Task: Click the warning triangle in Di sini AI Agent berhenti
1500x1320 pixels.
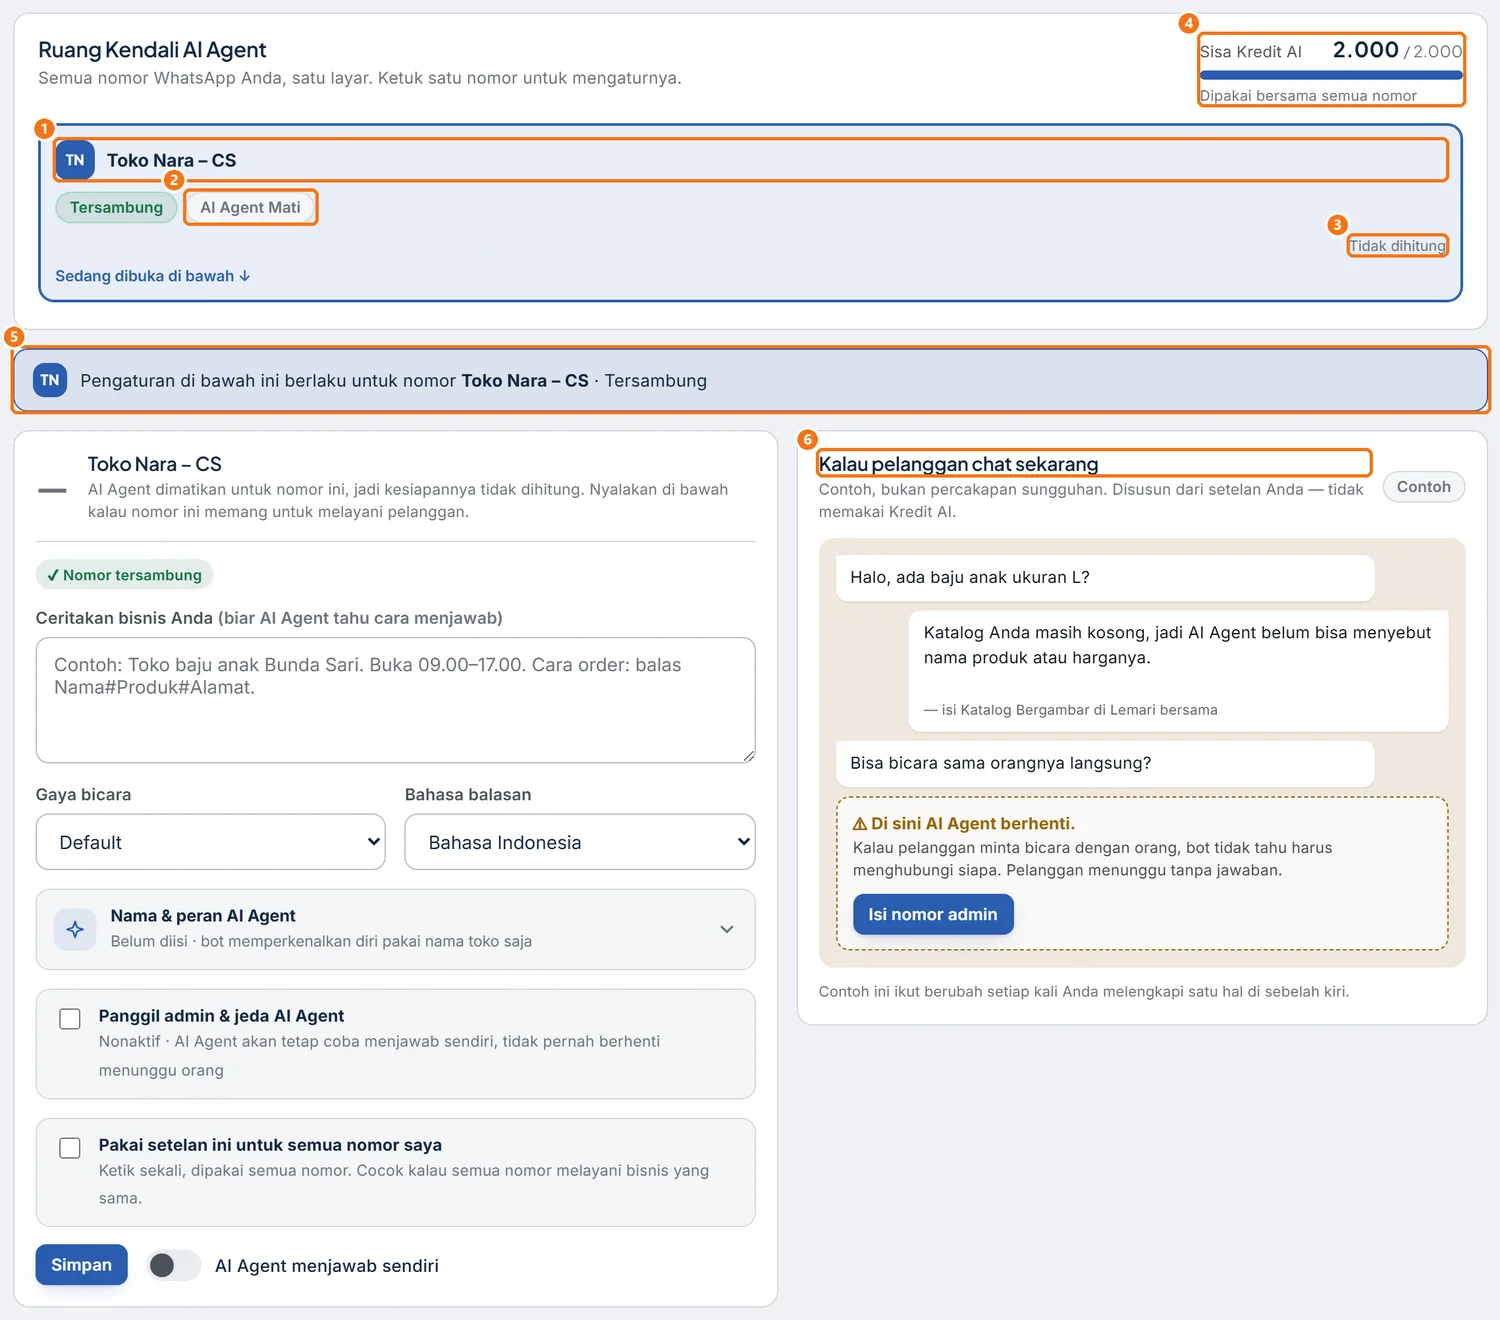Action: pyautogui.click(x=859, y=824)
